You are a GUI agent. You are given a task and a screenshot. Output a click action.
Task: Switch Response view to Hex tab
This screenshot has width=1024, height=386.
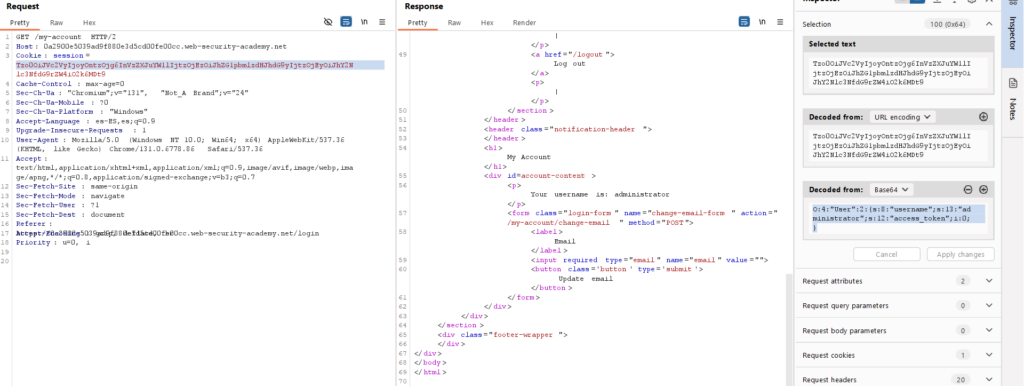pyautogui.click(x=487, y=23)
